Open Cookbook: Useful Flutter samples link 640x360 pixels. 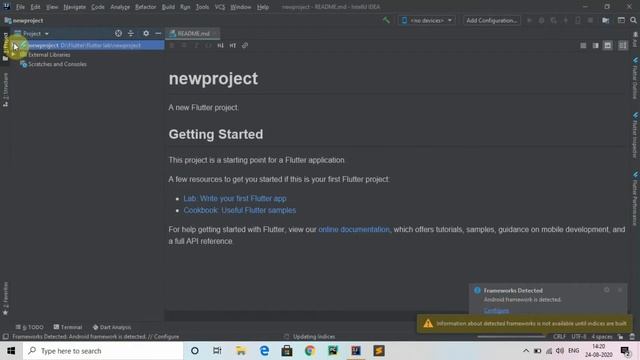click(240, 210)
